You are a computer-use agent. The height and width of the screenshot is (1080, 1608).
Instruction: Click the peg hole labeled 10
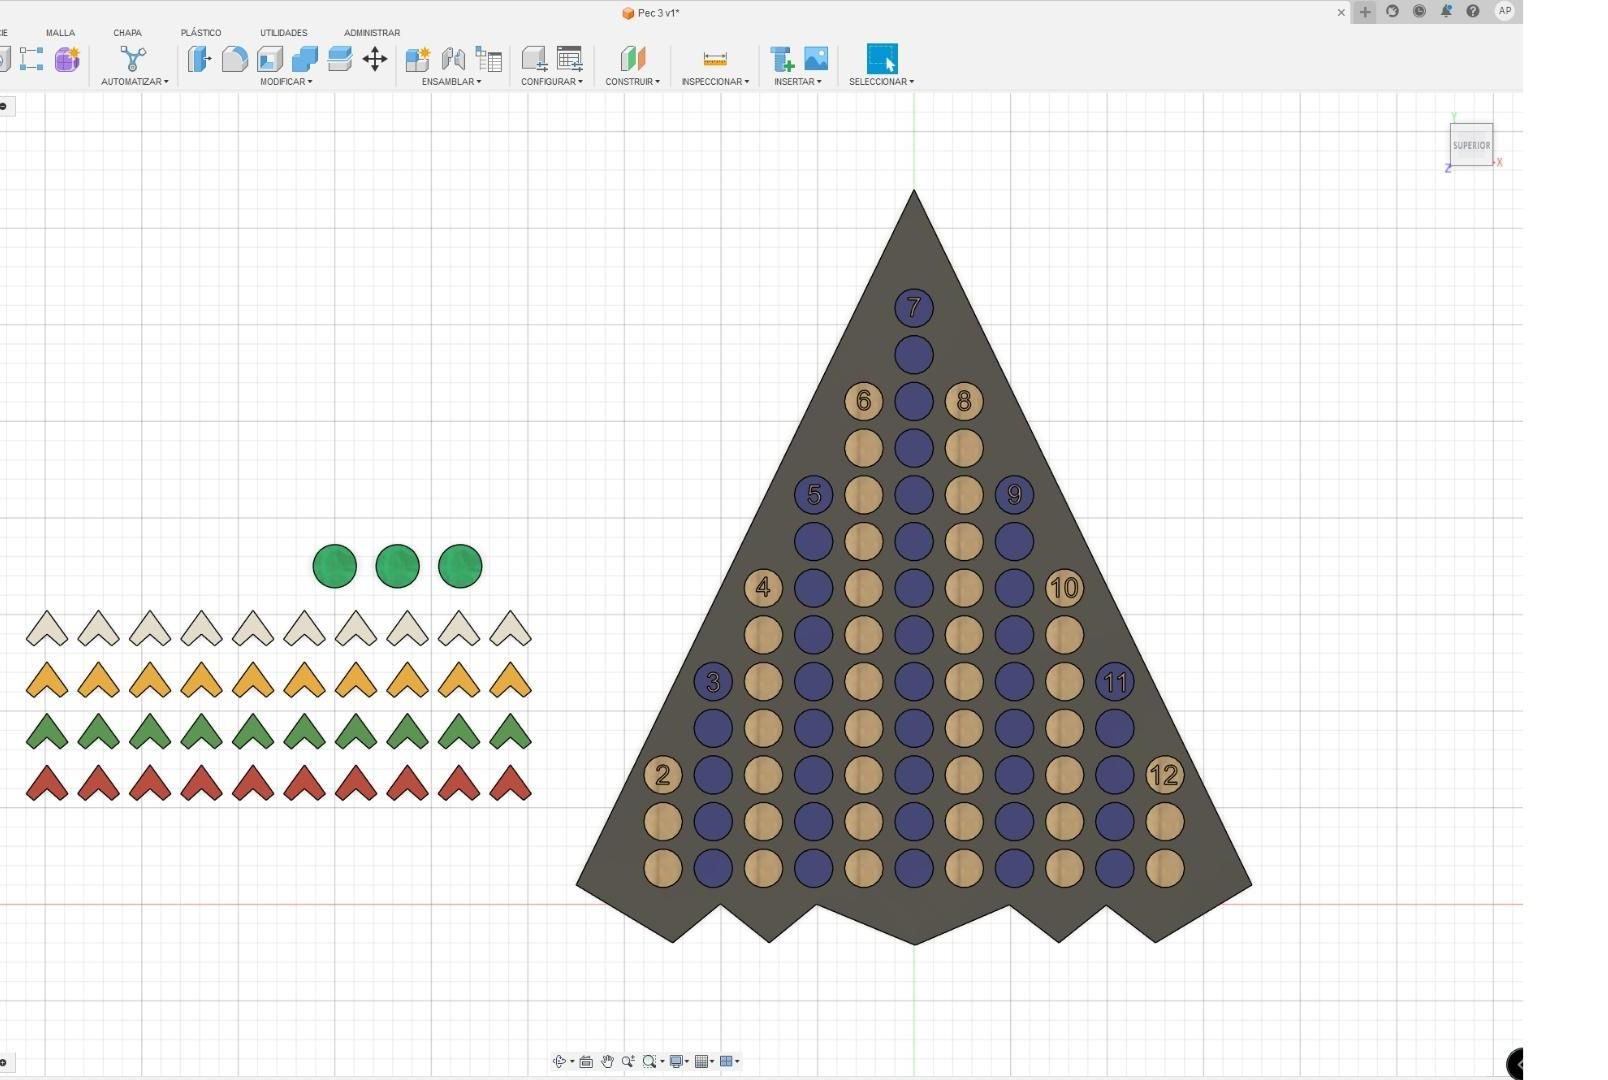(1064, 588)
